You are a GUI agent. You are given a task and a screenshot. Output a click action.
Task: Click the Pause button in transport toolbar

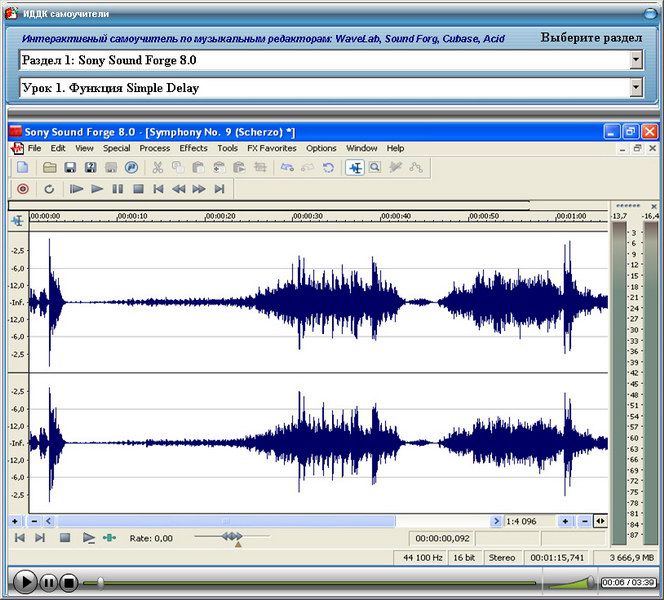tap(117, 188)
